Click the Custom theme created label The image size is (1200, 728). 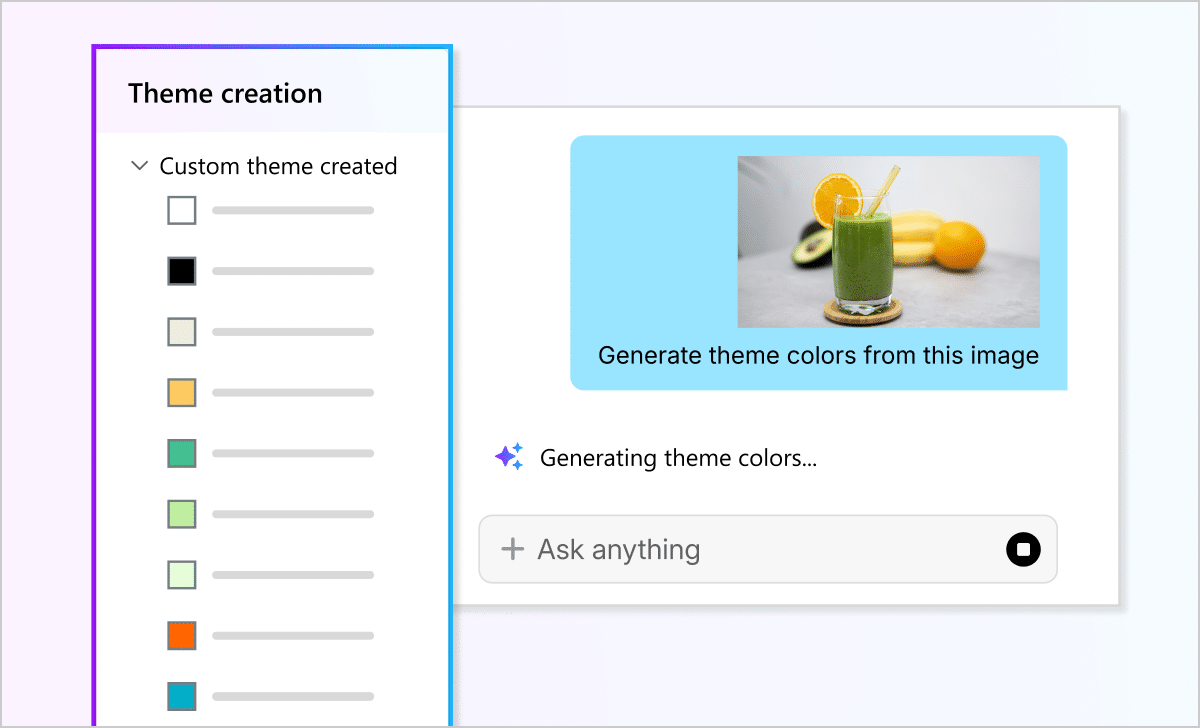pos(278,166)
